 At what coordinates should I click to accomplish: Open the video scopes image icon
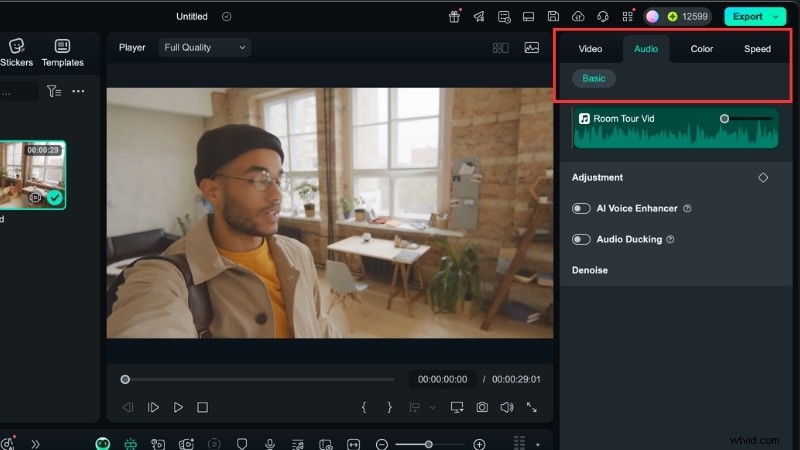click(532, 48)
